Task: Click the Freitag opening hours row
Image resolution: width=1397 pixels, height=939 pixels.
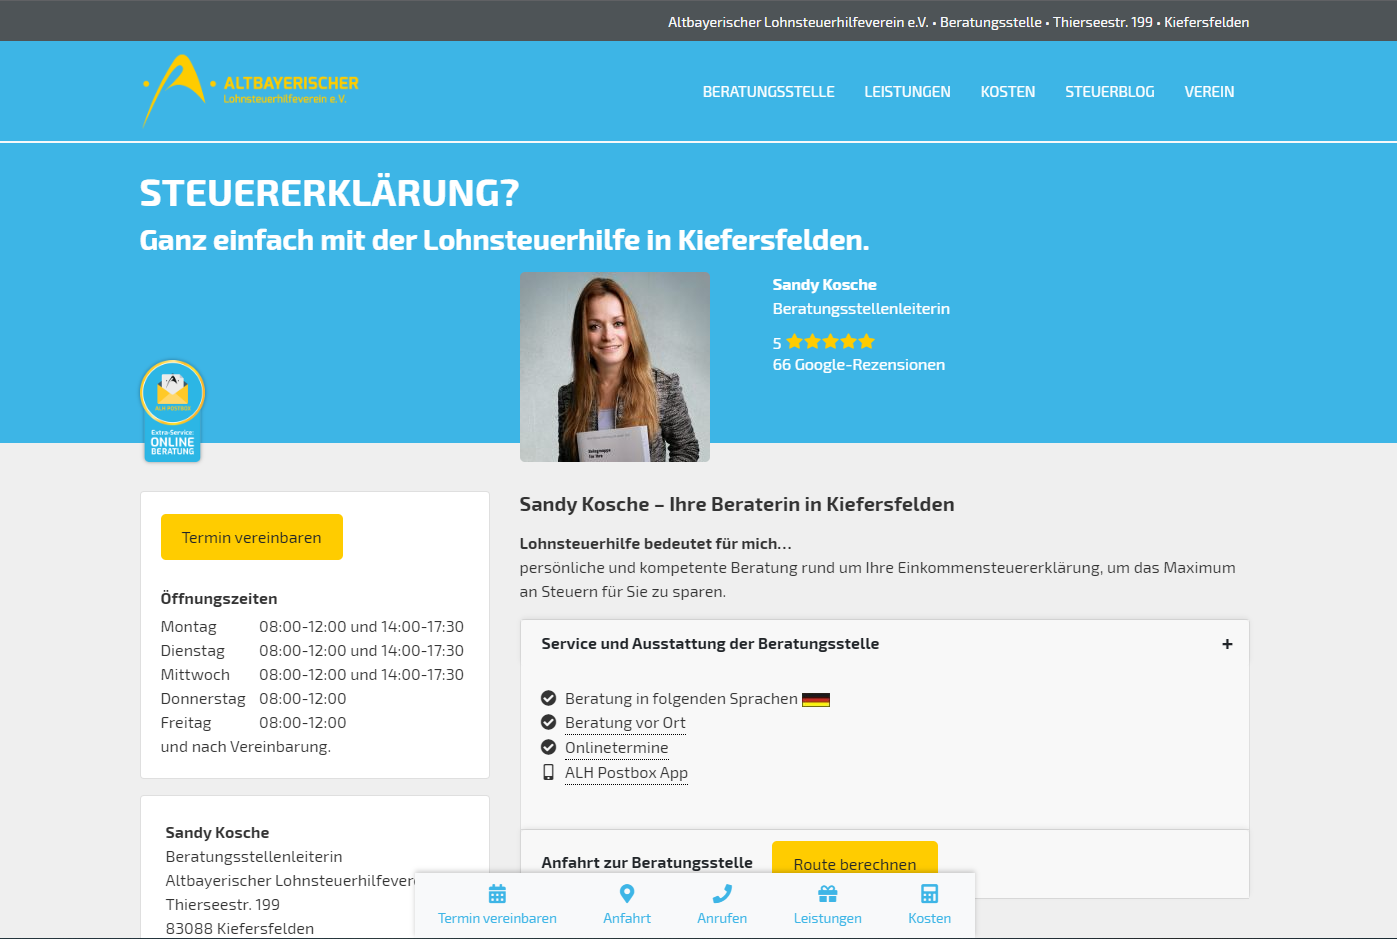Action: point(254,723)
